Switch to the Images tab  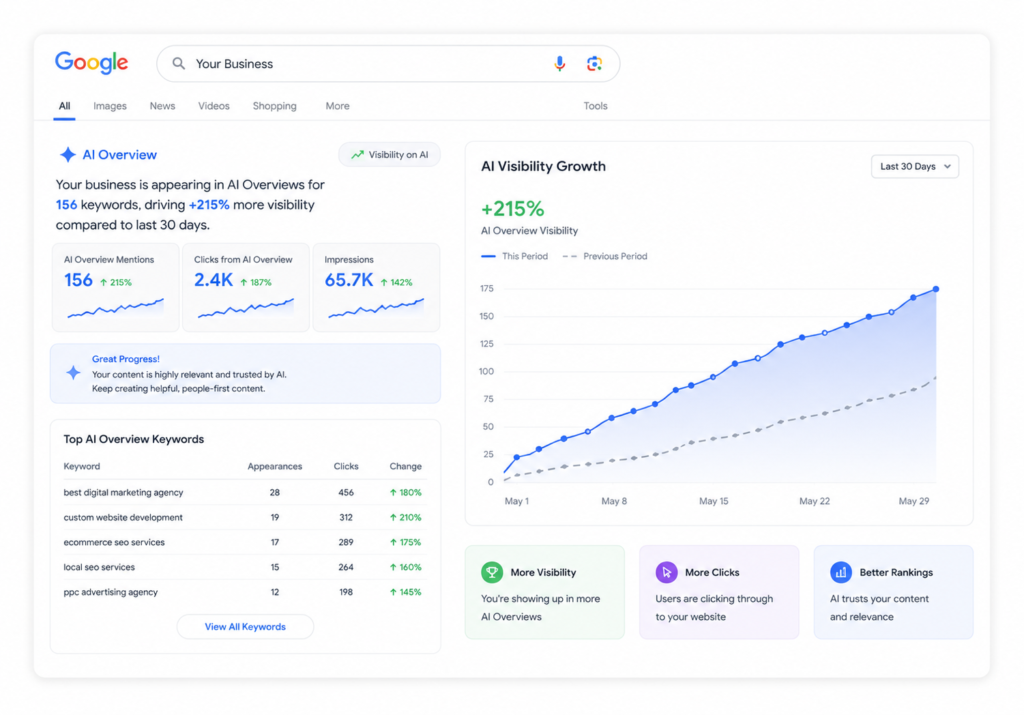[x=110, y=106]
